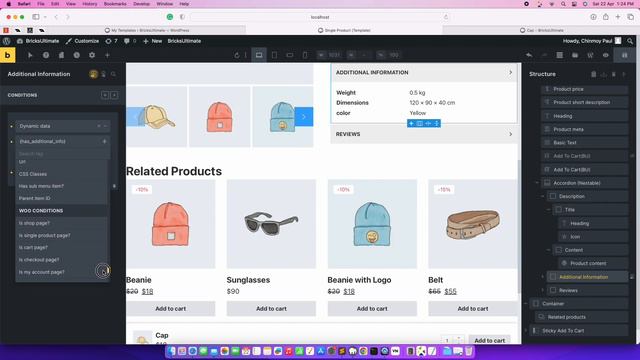Click the plus add-element icon in Bricks toolbar
640x360 pixels.
pos(107,55)
